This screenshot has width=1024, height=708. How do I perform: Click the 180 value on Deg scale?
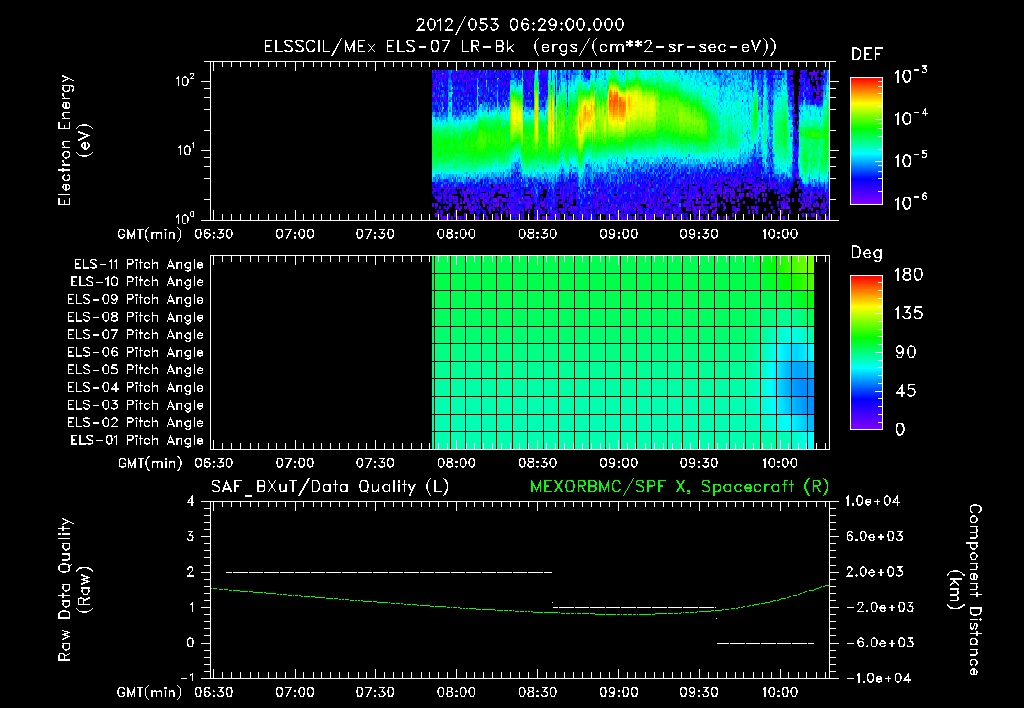(x=908, y=275)
